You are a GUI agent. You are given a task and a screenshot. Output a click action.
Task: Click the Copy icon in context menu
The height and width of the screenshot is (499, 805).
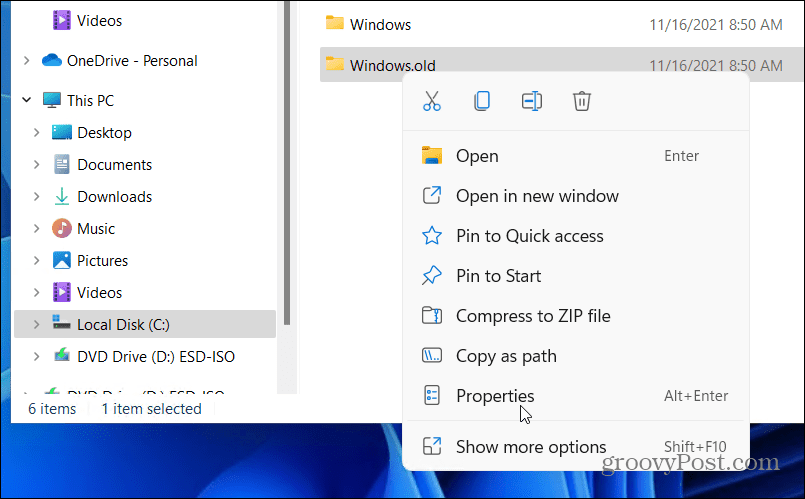(482, 101)
